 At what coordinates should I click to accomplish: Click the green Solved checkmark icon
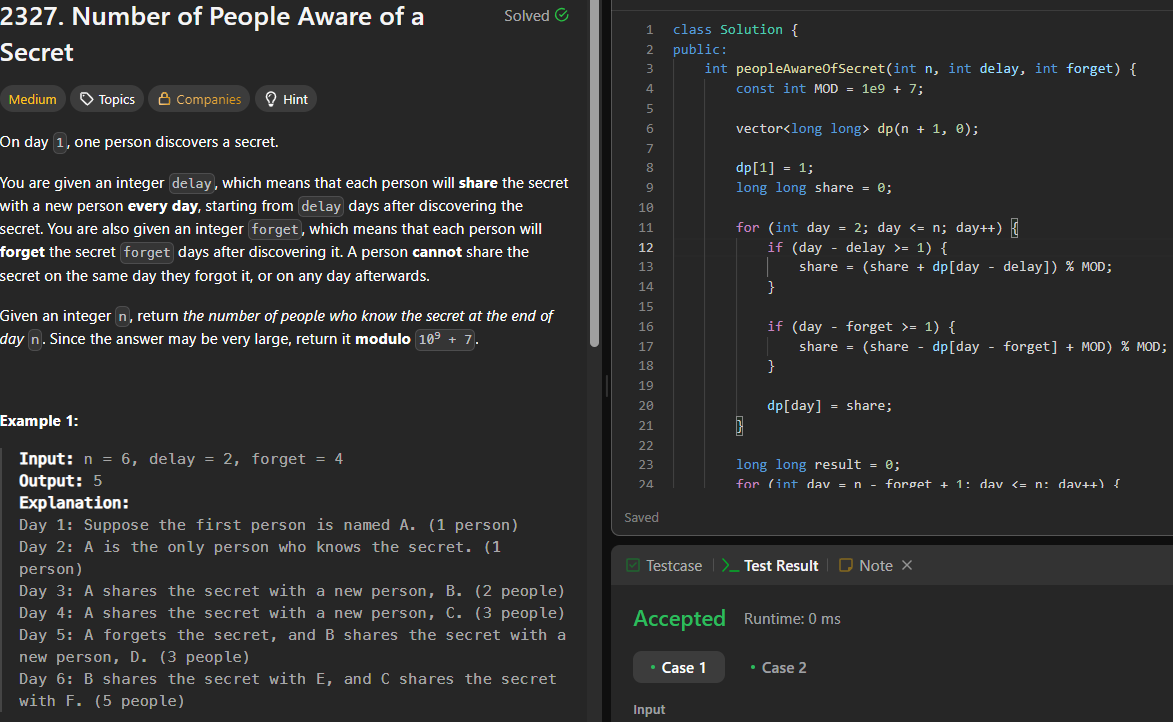click(562, 15)
